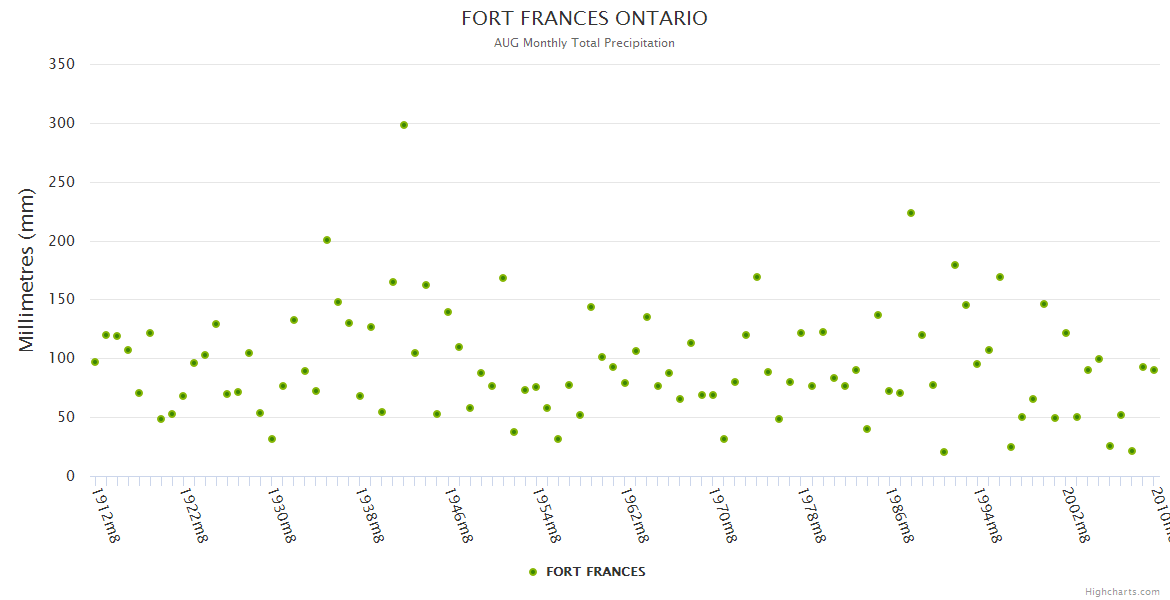1170x600 pixels.
Task: Select the data point near 225 mm
Action: point(911,213)
